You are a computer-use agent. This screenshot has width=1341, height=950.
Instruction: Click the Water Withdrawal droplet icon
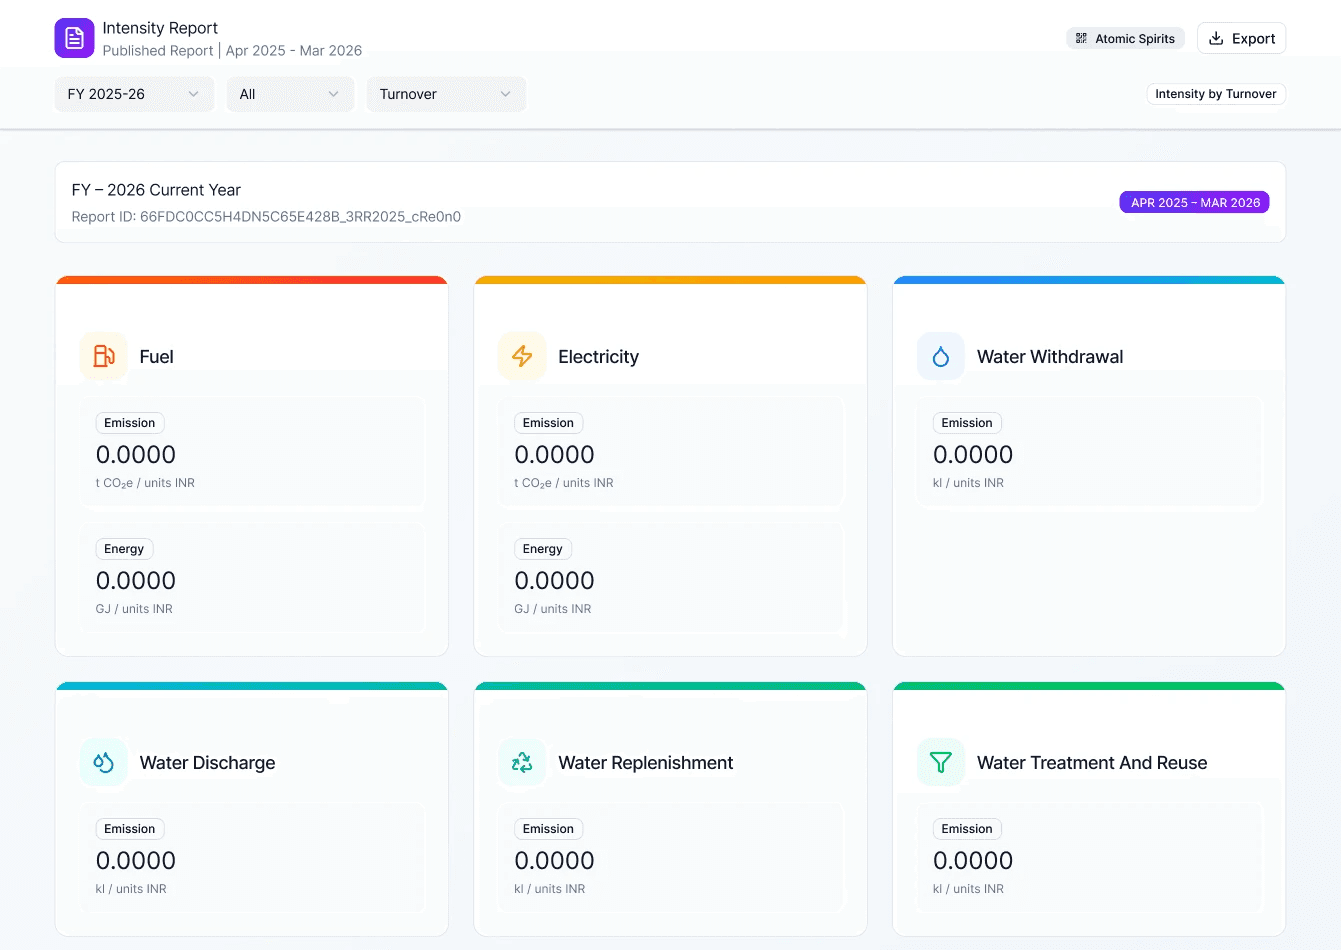941,356
